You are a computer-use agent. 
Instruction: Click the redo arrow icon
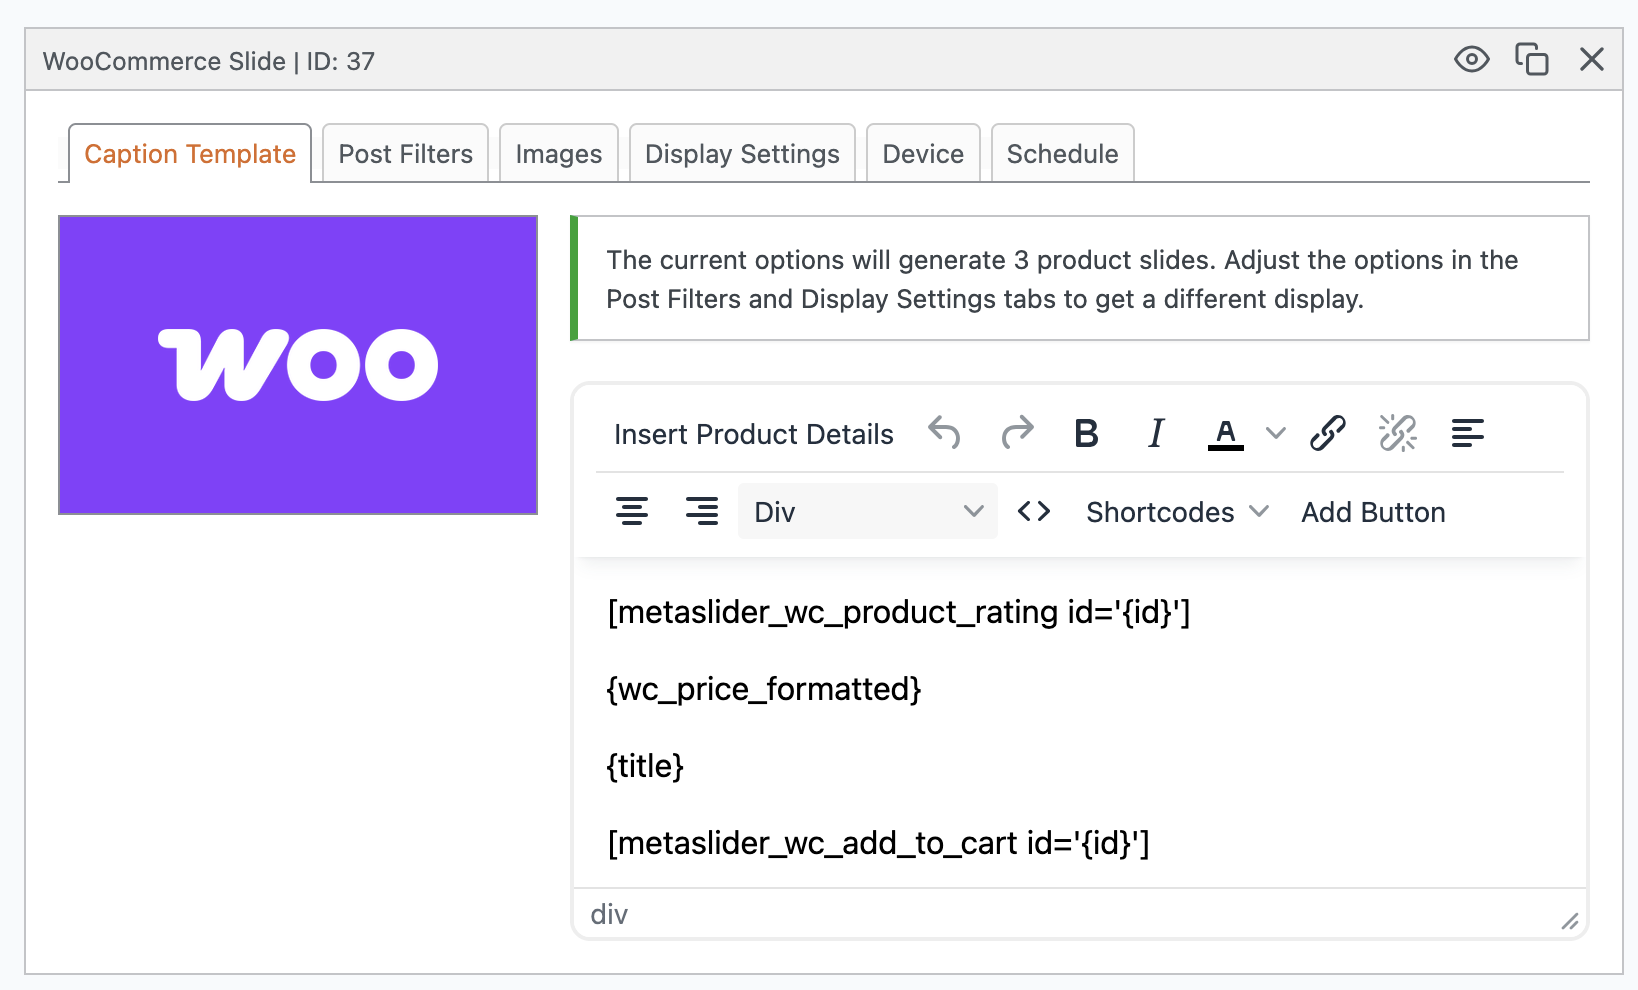(x=1017, y=433)
